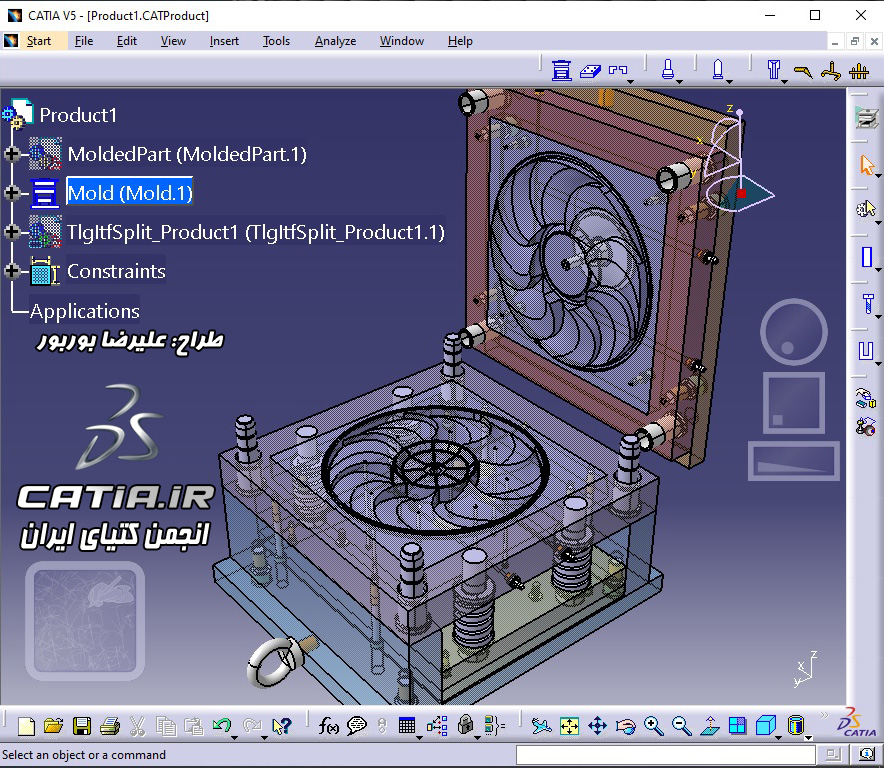Select the blue bracket-shaped insert icon
The image size is (884, 768).
pos(617,70)
